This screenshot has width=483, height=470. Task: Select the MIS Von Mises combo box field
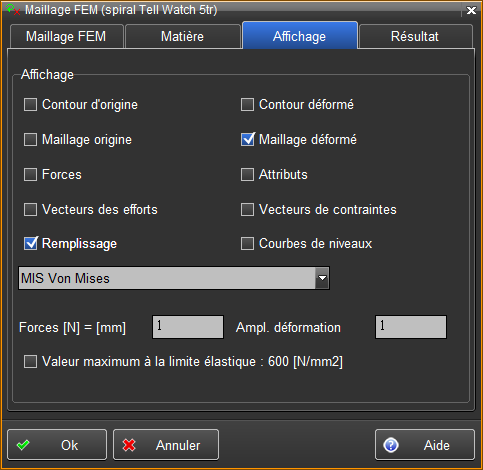click(174, 278)
